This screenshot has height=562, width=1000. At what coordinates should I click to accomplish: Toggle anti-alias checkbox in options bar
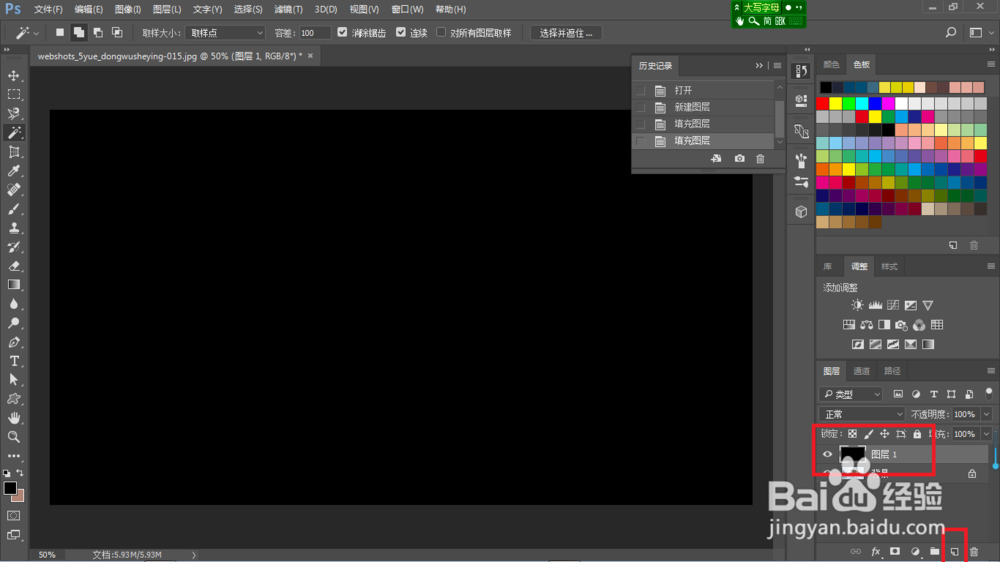(x=342, y=32)
